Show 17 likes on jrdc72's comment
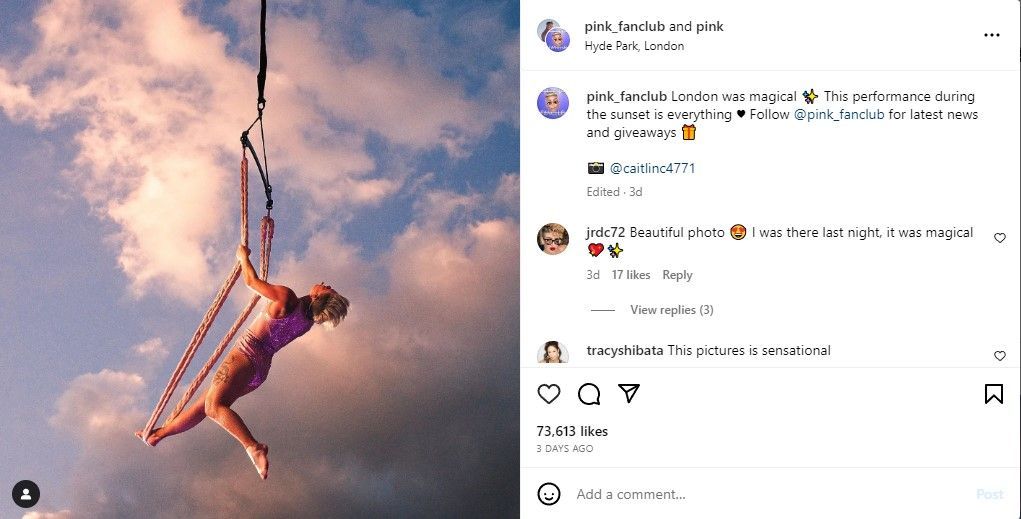This screenshot has height=519, width=1021. (x=631, y=275)
